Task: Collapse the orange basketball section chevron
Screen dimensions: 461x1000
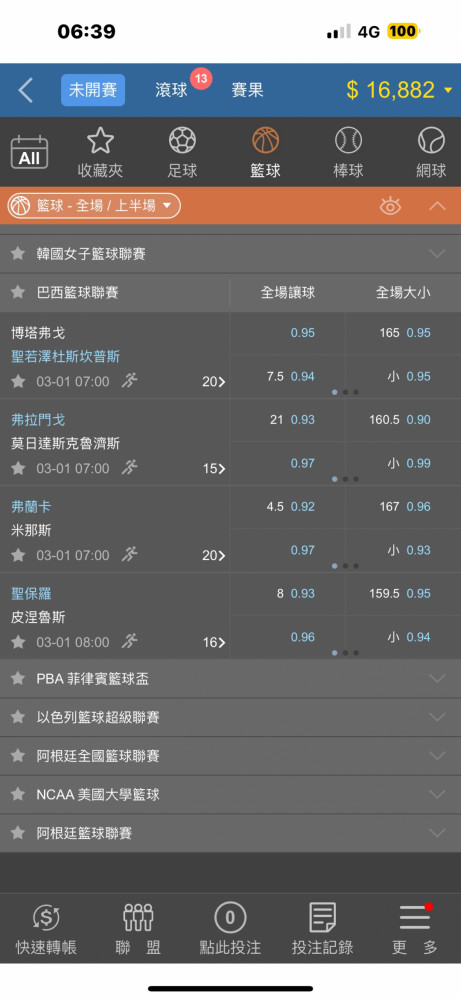Action: coord(437,205)
